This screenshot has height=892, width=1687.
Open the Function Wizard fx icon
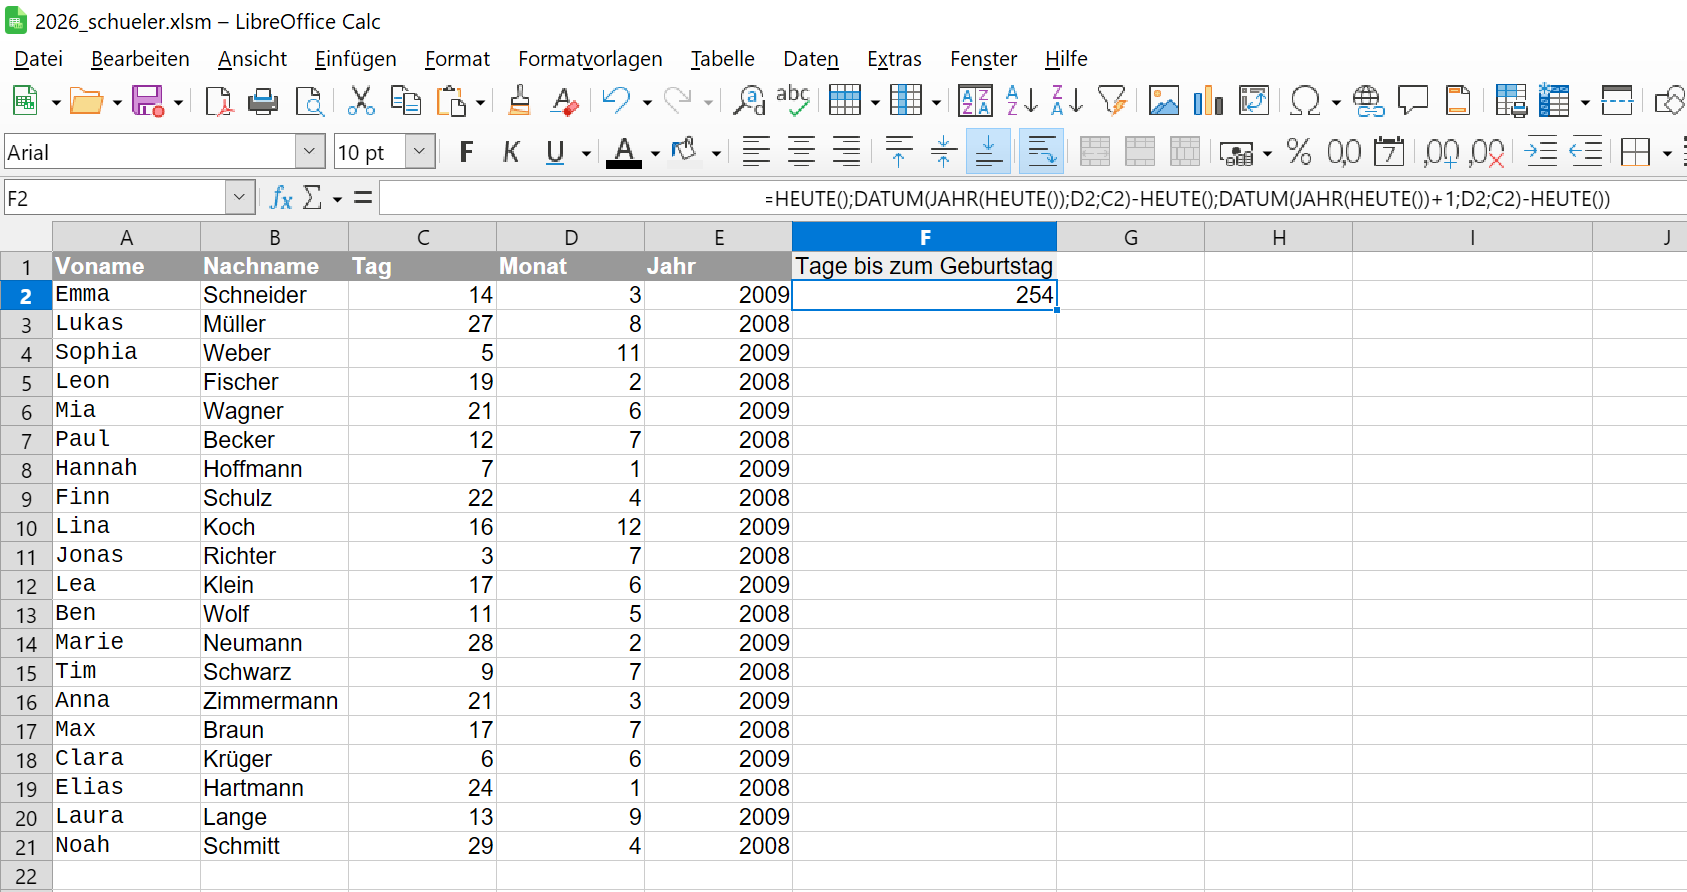(x=281, y=198)
